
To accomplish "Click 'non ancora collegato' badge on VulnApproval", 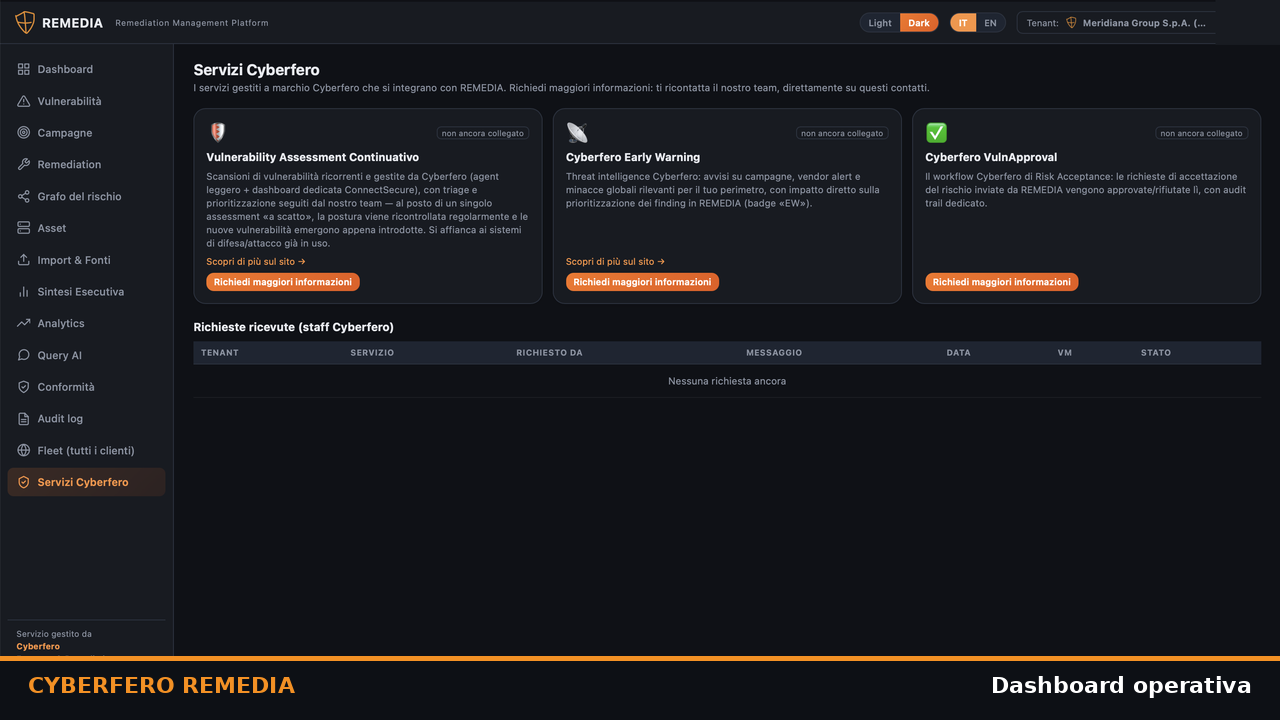I will (1202, 133).
